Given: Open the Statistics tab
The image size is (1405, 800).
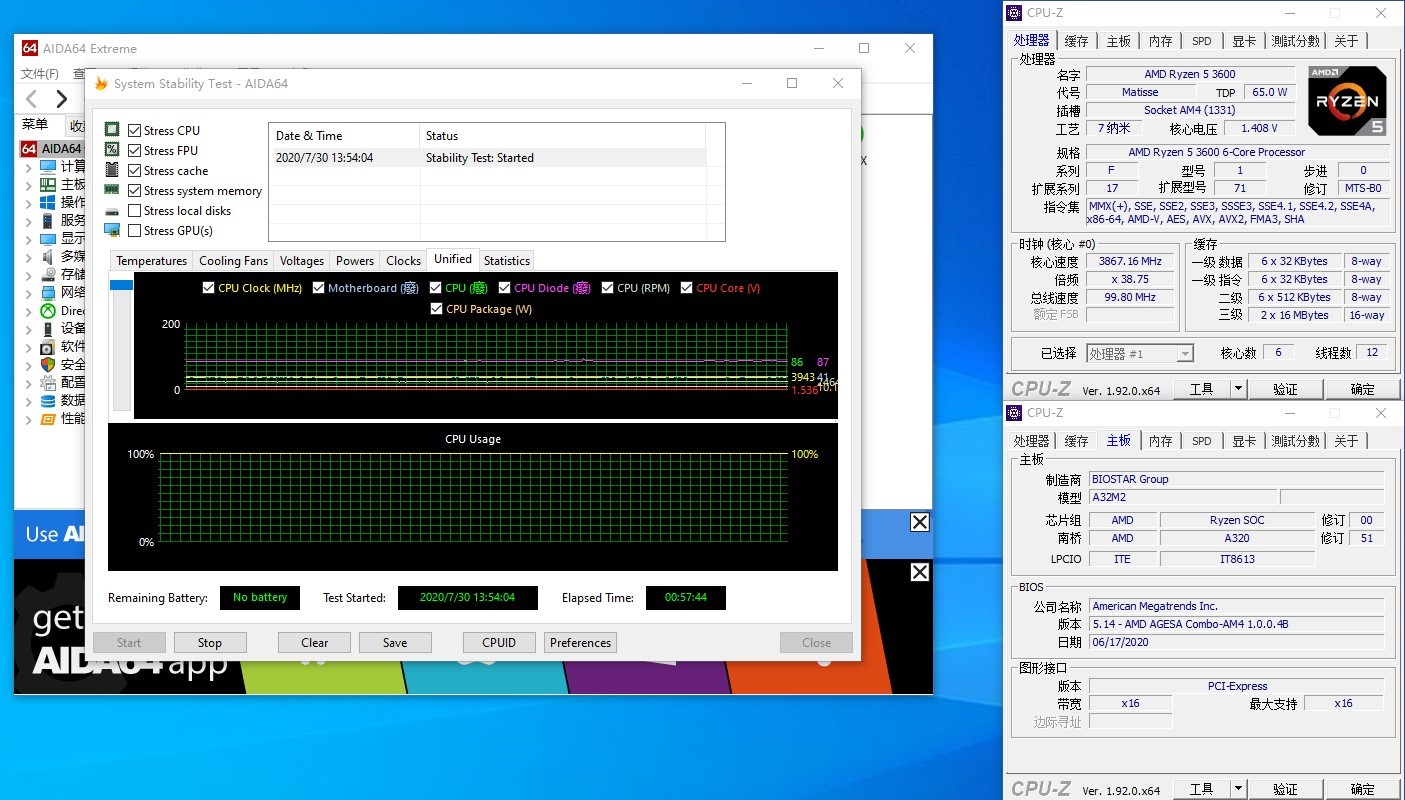Looking at the screenshot, I should [x=506, y=261].
